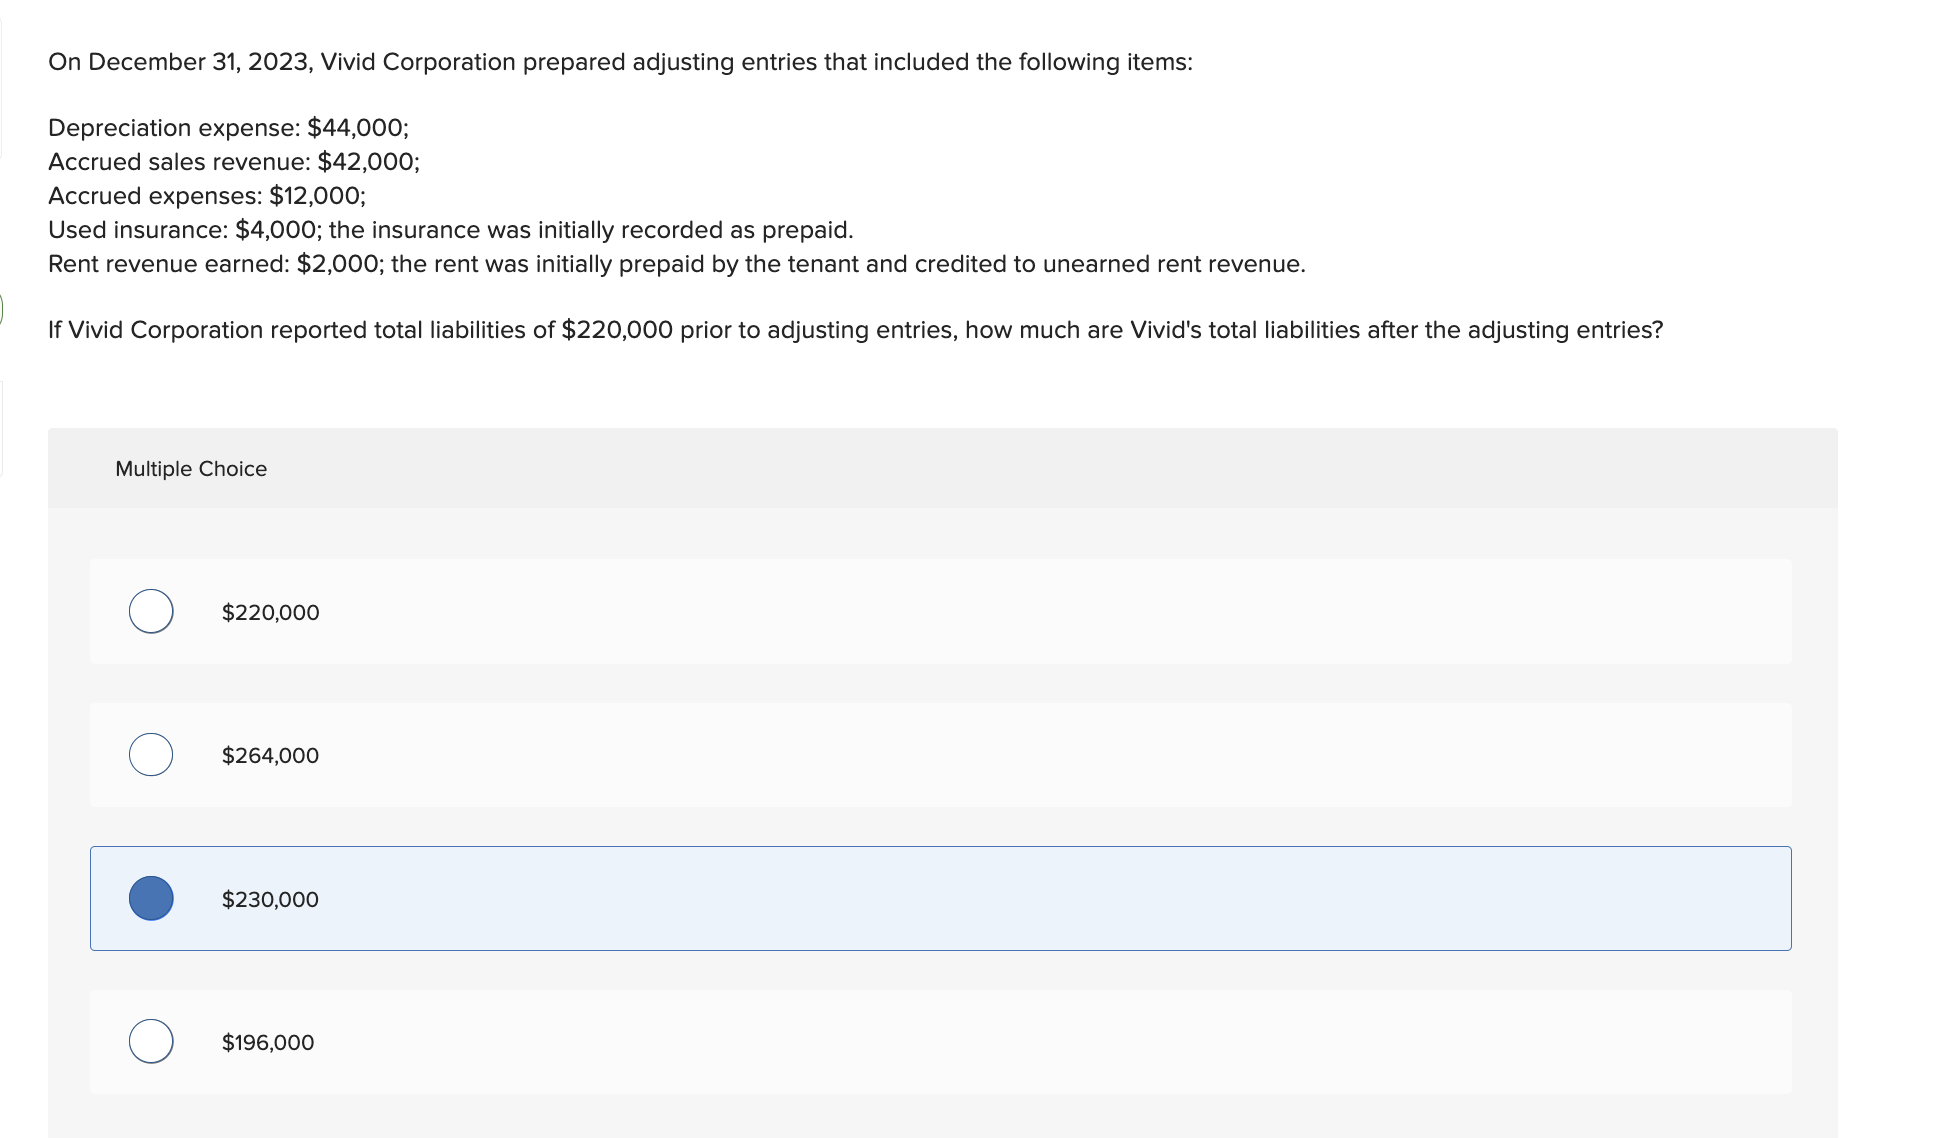Image resolution: width=1948 pixels, height=1138 pixels.
Task: Click the $220,000 option label text
Action: coord(270,611)
